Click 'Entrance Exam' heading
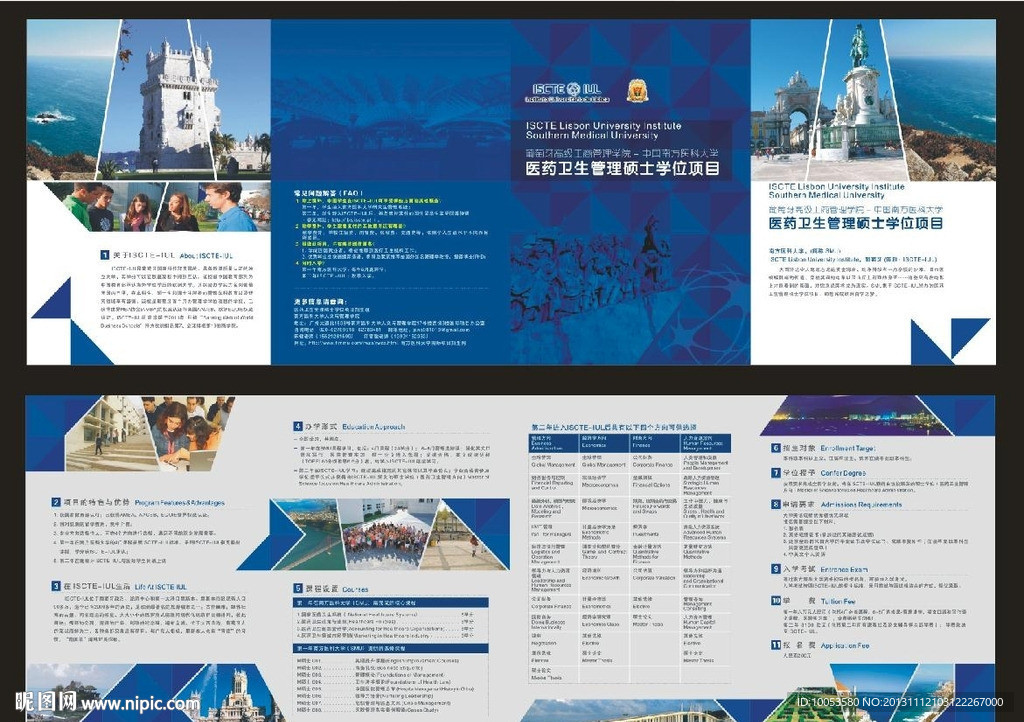Screen dimensions: 1024x722 (x=844, y=569)
